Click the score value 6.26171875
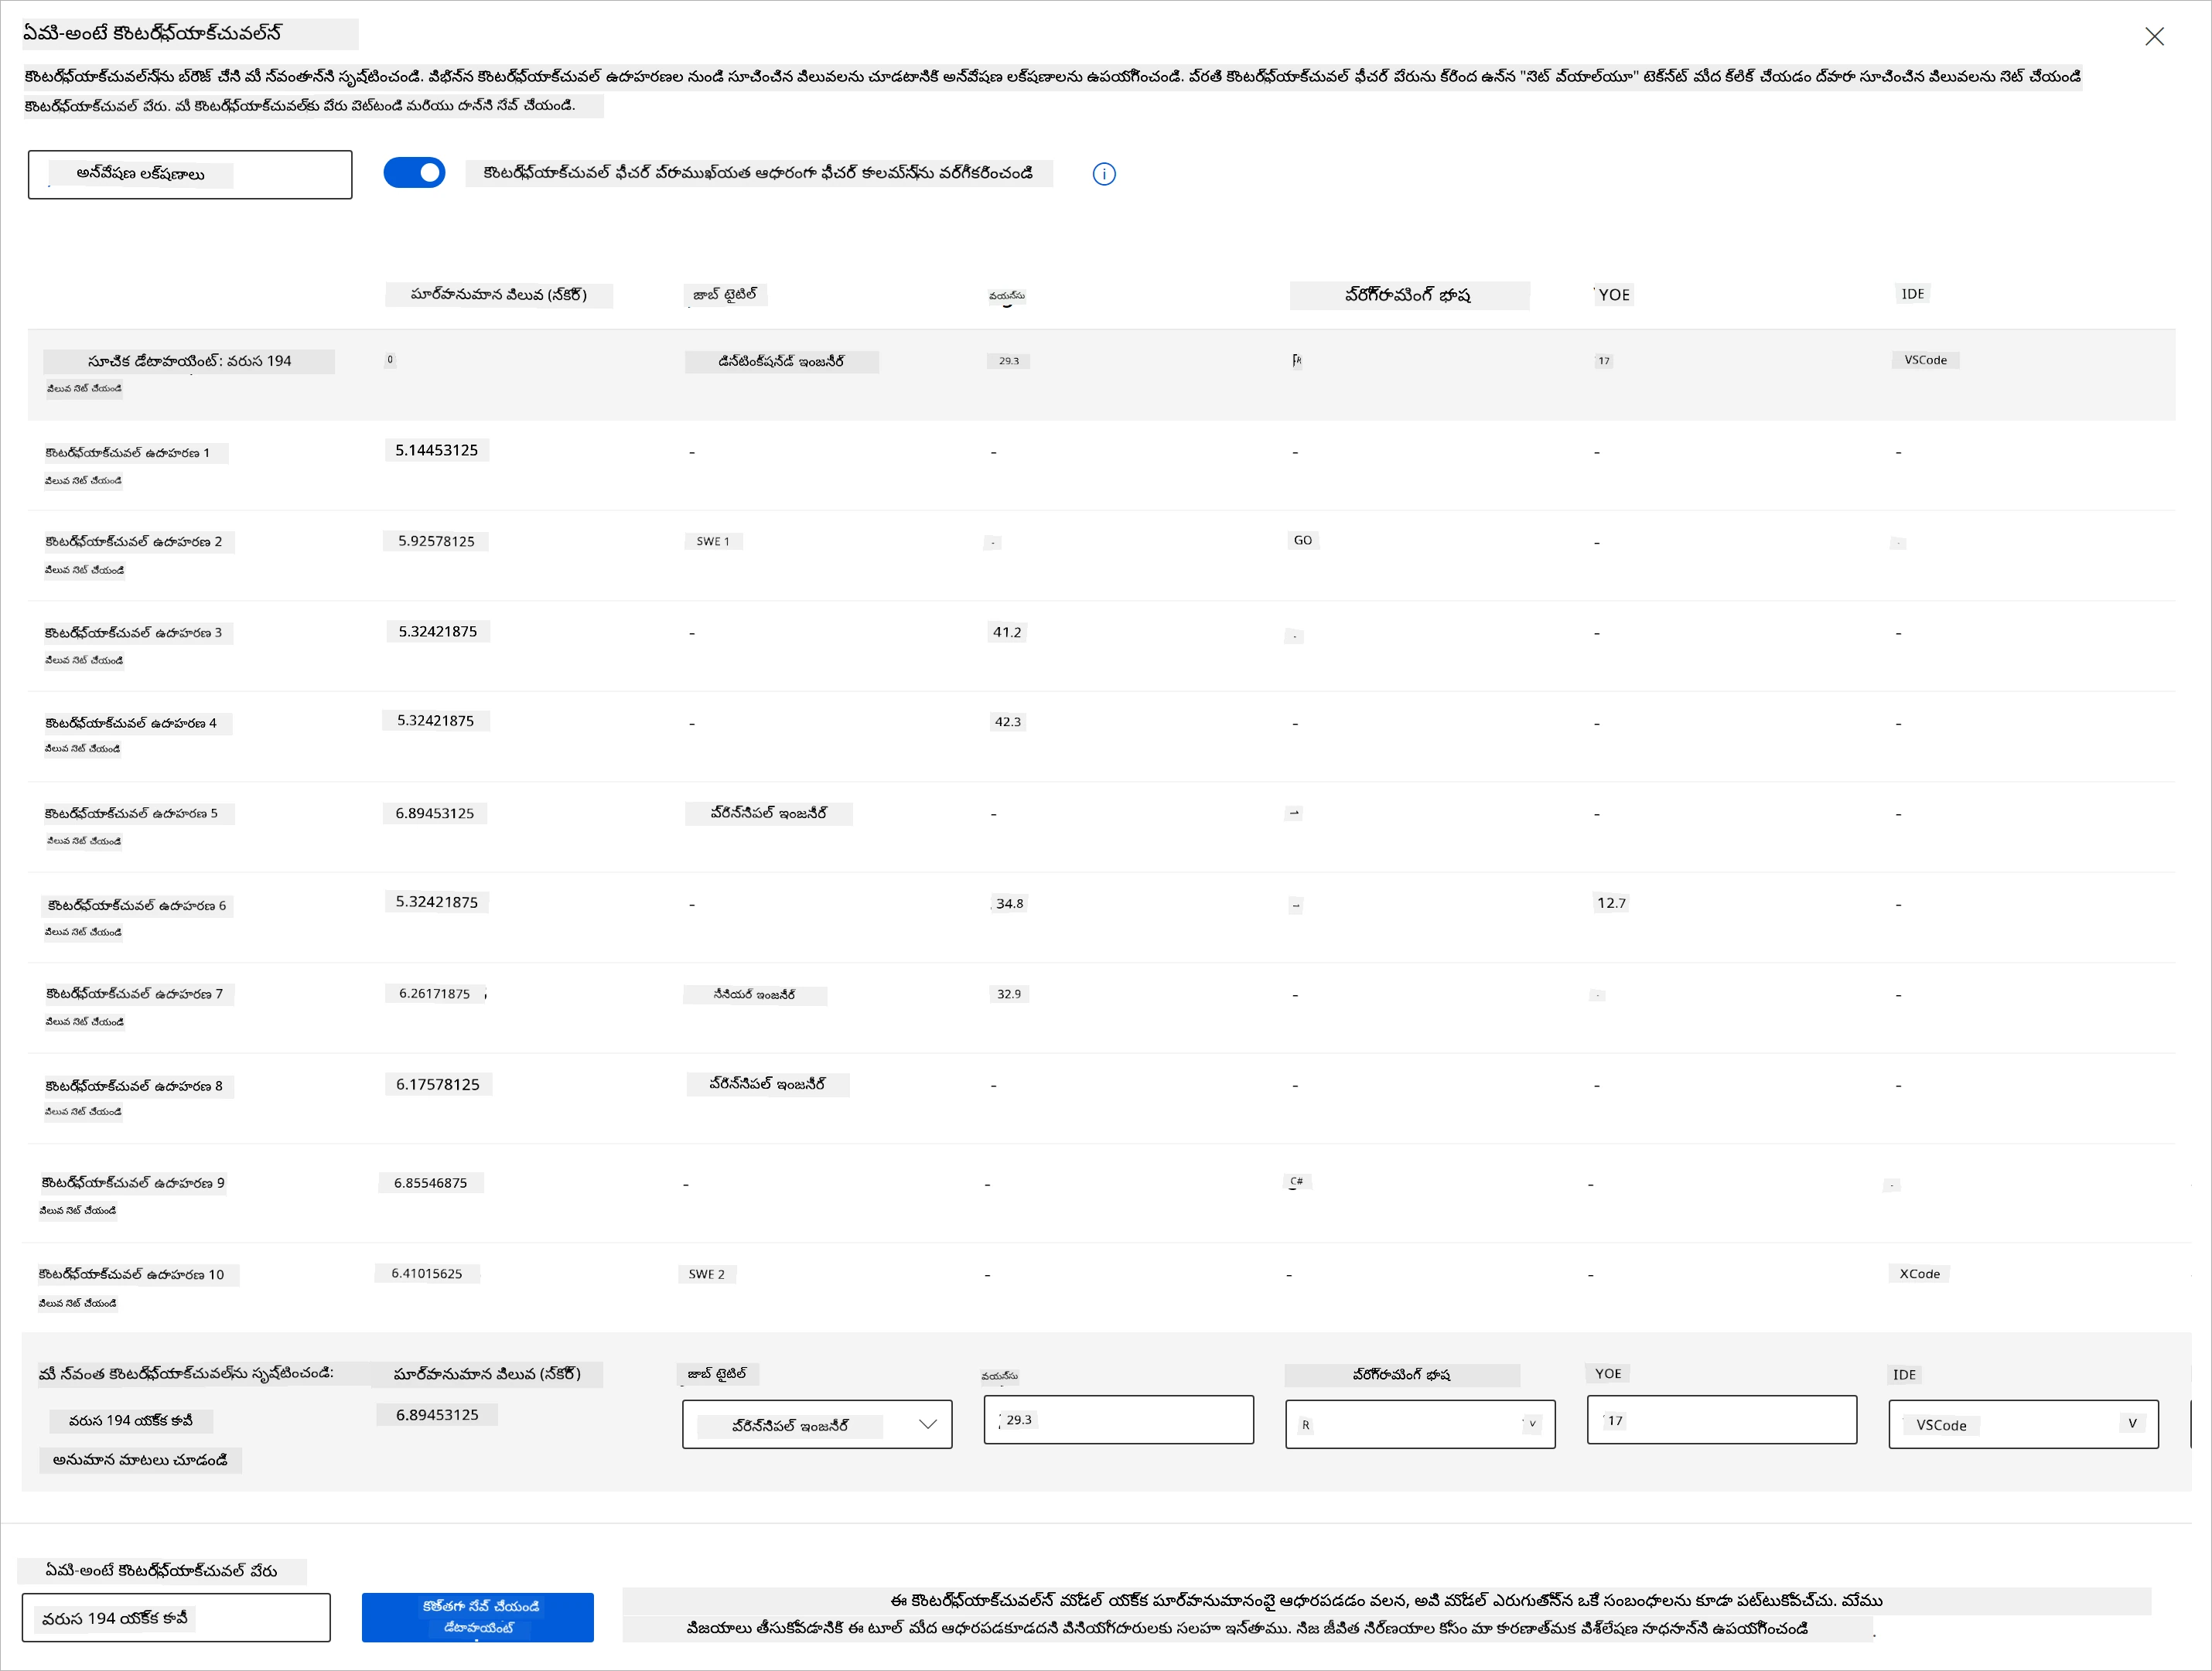The image size is (2212, 1671). [434, 994]
